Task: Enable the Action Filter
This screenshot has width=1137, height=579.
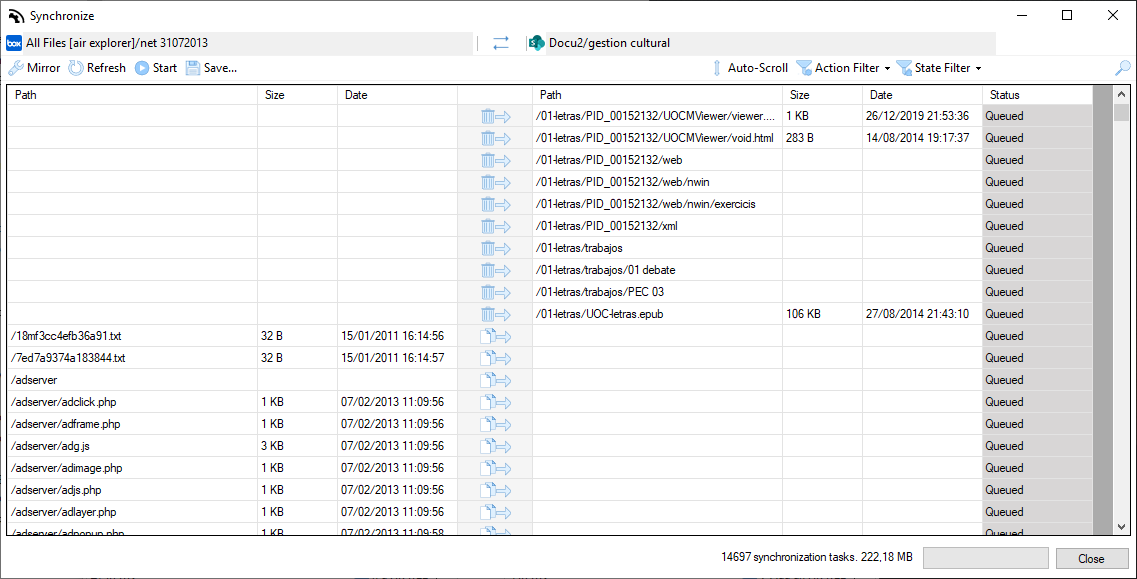Action: [843, 67]
